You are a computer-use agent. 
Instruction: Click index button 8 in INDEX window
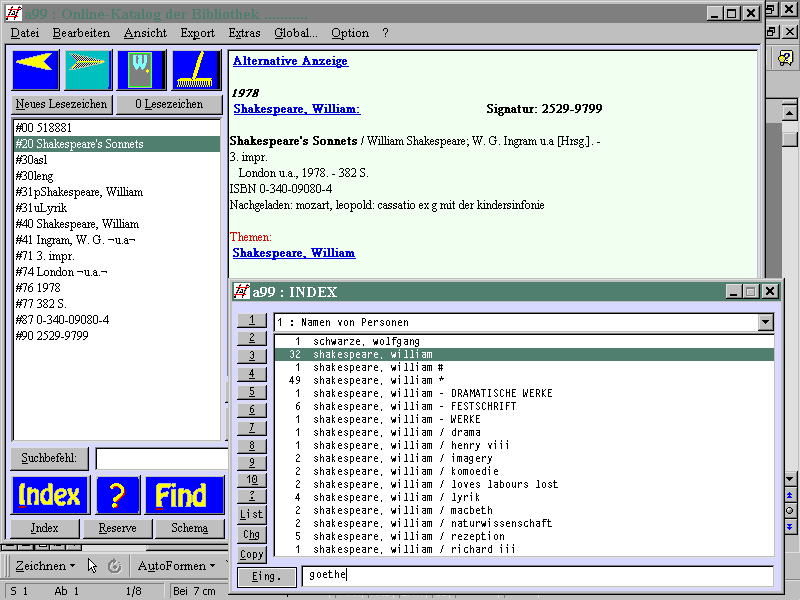(252, 445)
